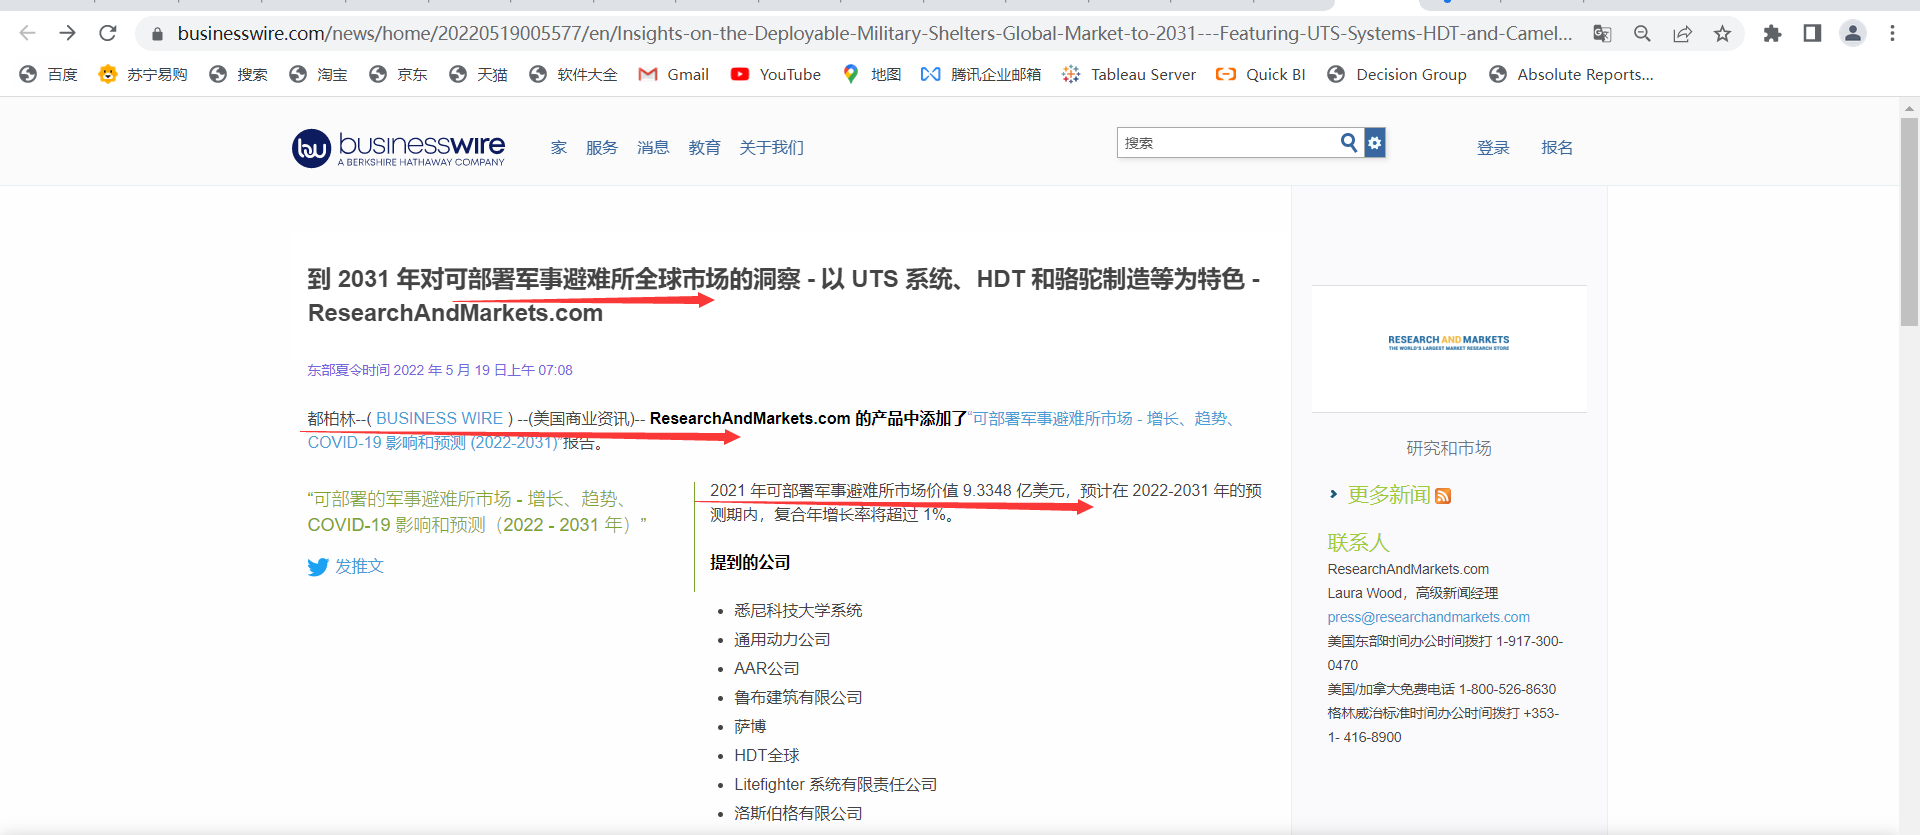1920x835 pixels.
Task: Click the press@researchandmarkets.com email link
Action: point(1429,617)
